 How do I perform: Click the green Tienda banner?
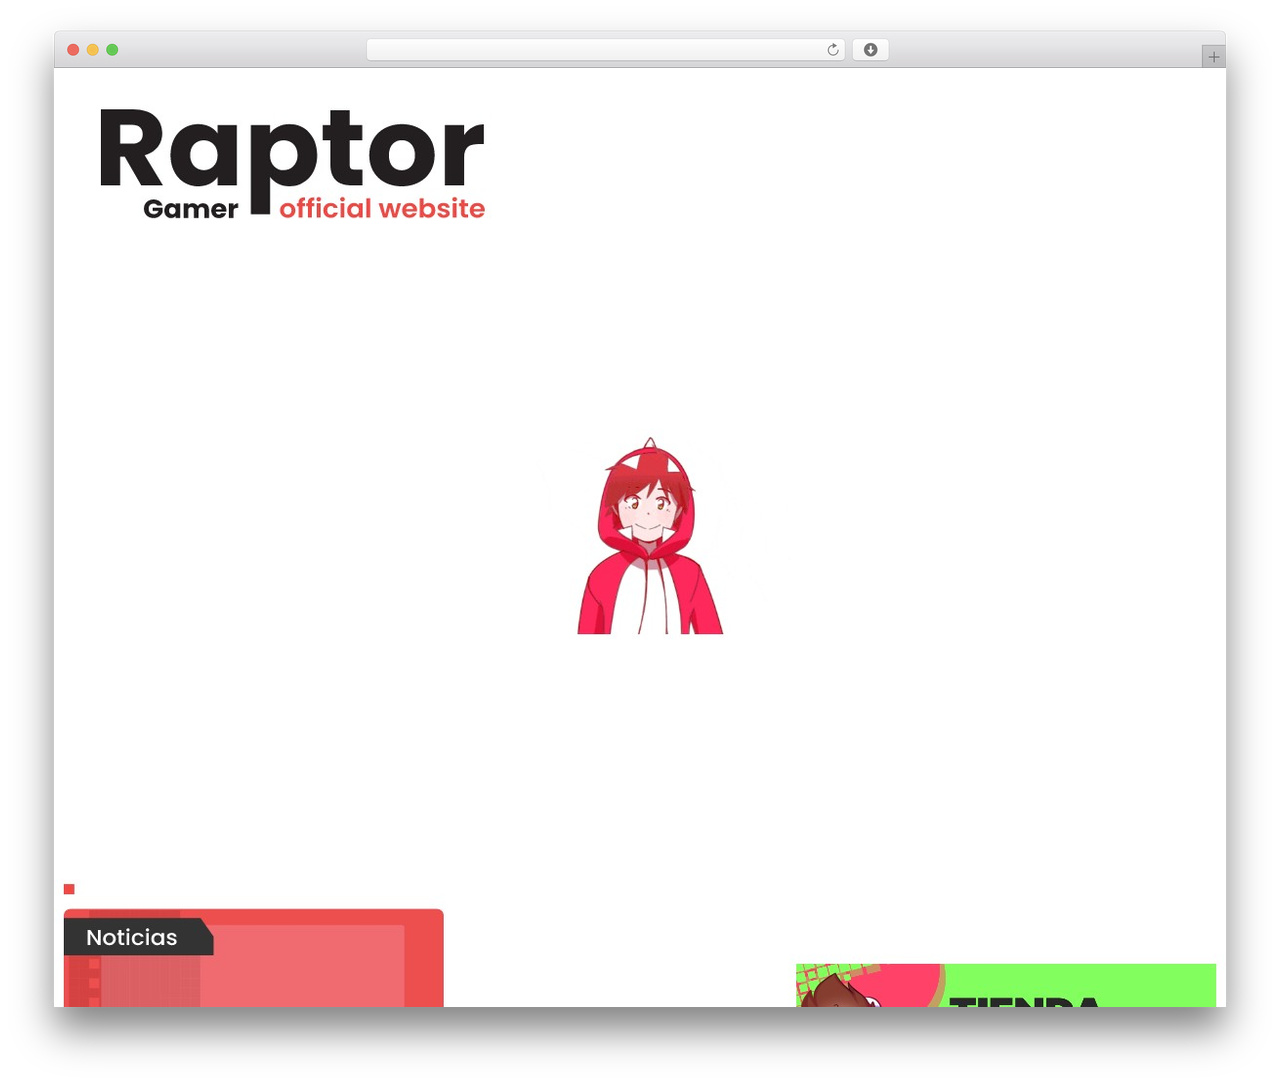pyautogui.click(x=1005, y=985)
